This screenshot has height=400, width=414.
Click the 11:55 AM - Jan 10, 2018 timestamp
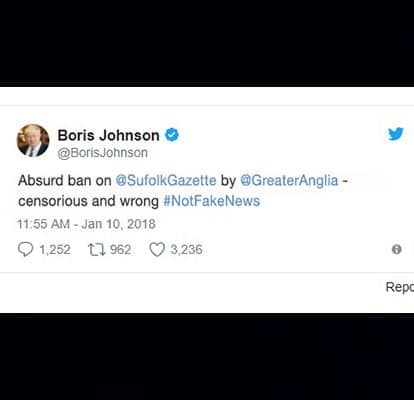click(x=86, y=224)
